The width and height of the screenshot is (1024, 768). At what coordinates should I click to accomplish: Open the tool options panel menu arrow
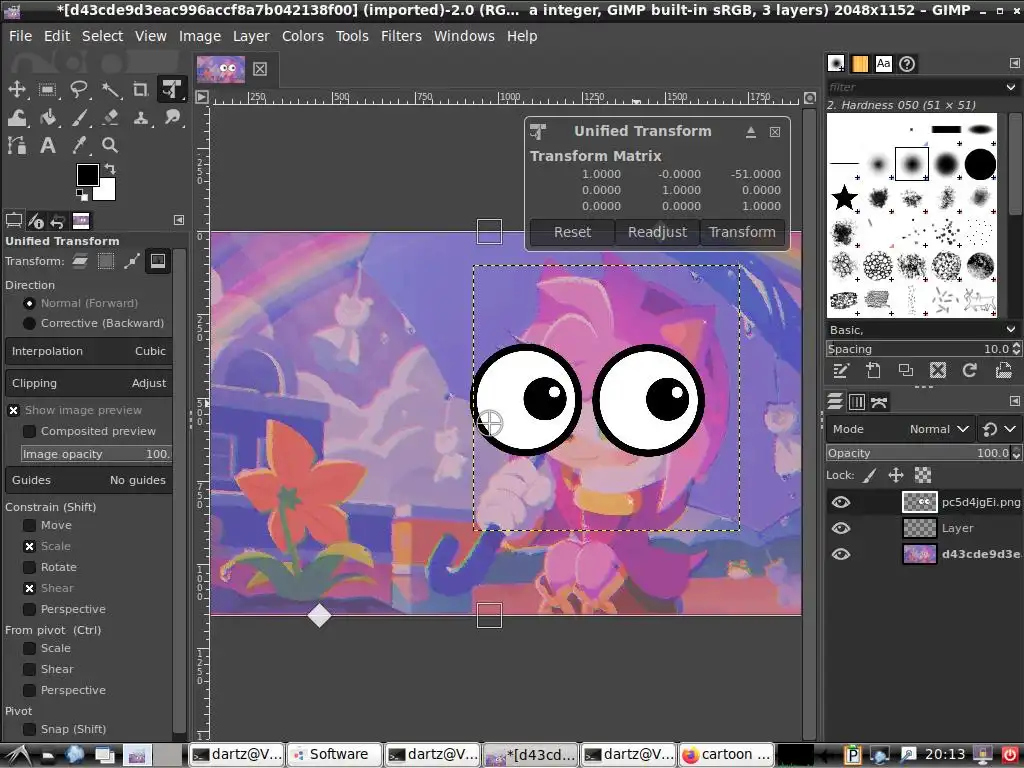[x=179, y=220]
